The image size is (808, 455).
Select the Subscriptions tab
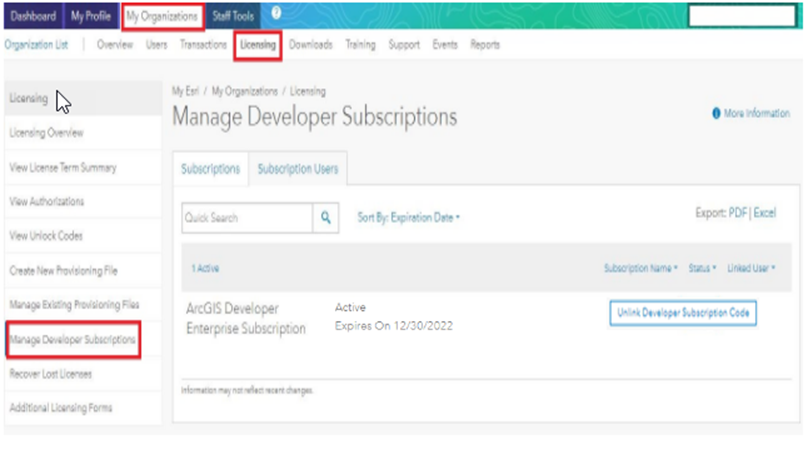click(x=210, y=169)
